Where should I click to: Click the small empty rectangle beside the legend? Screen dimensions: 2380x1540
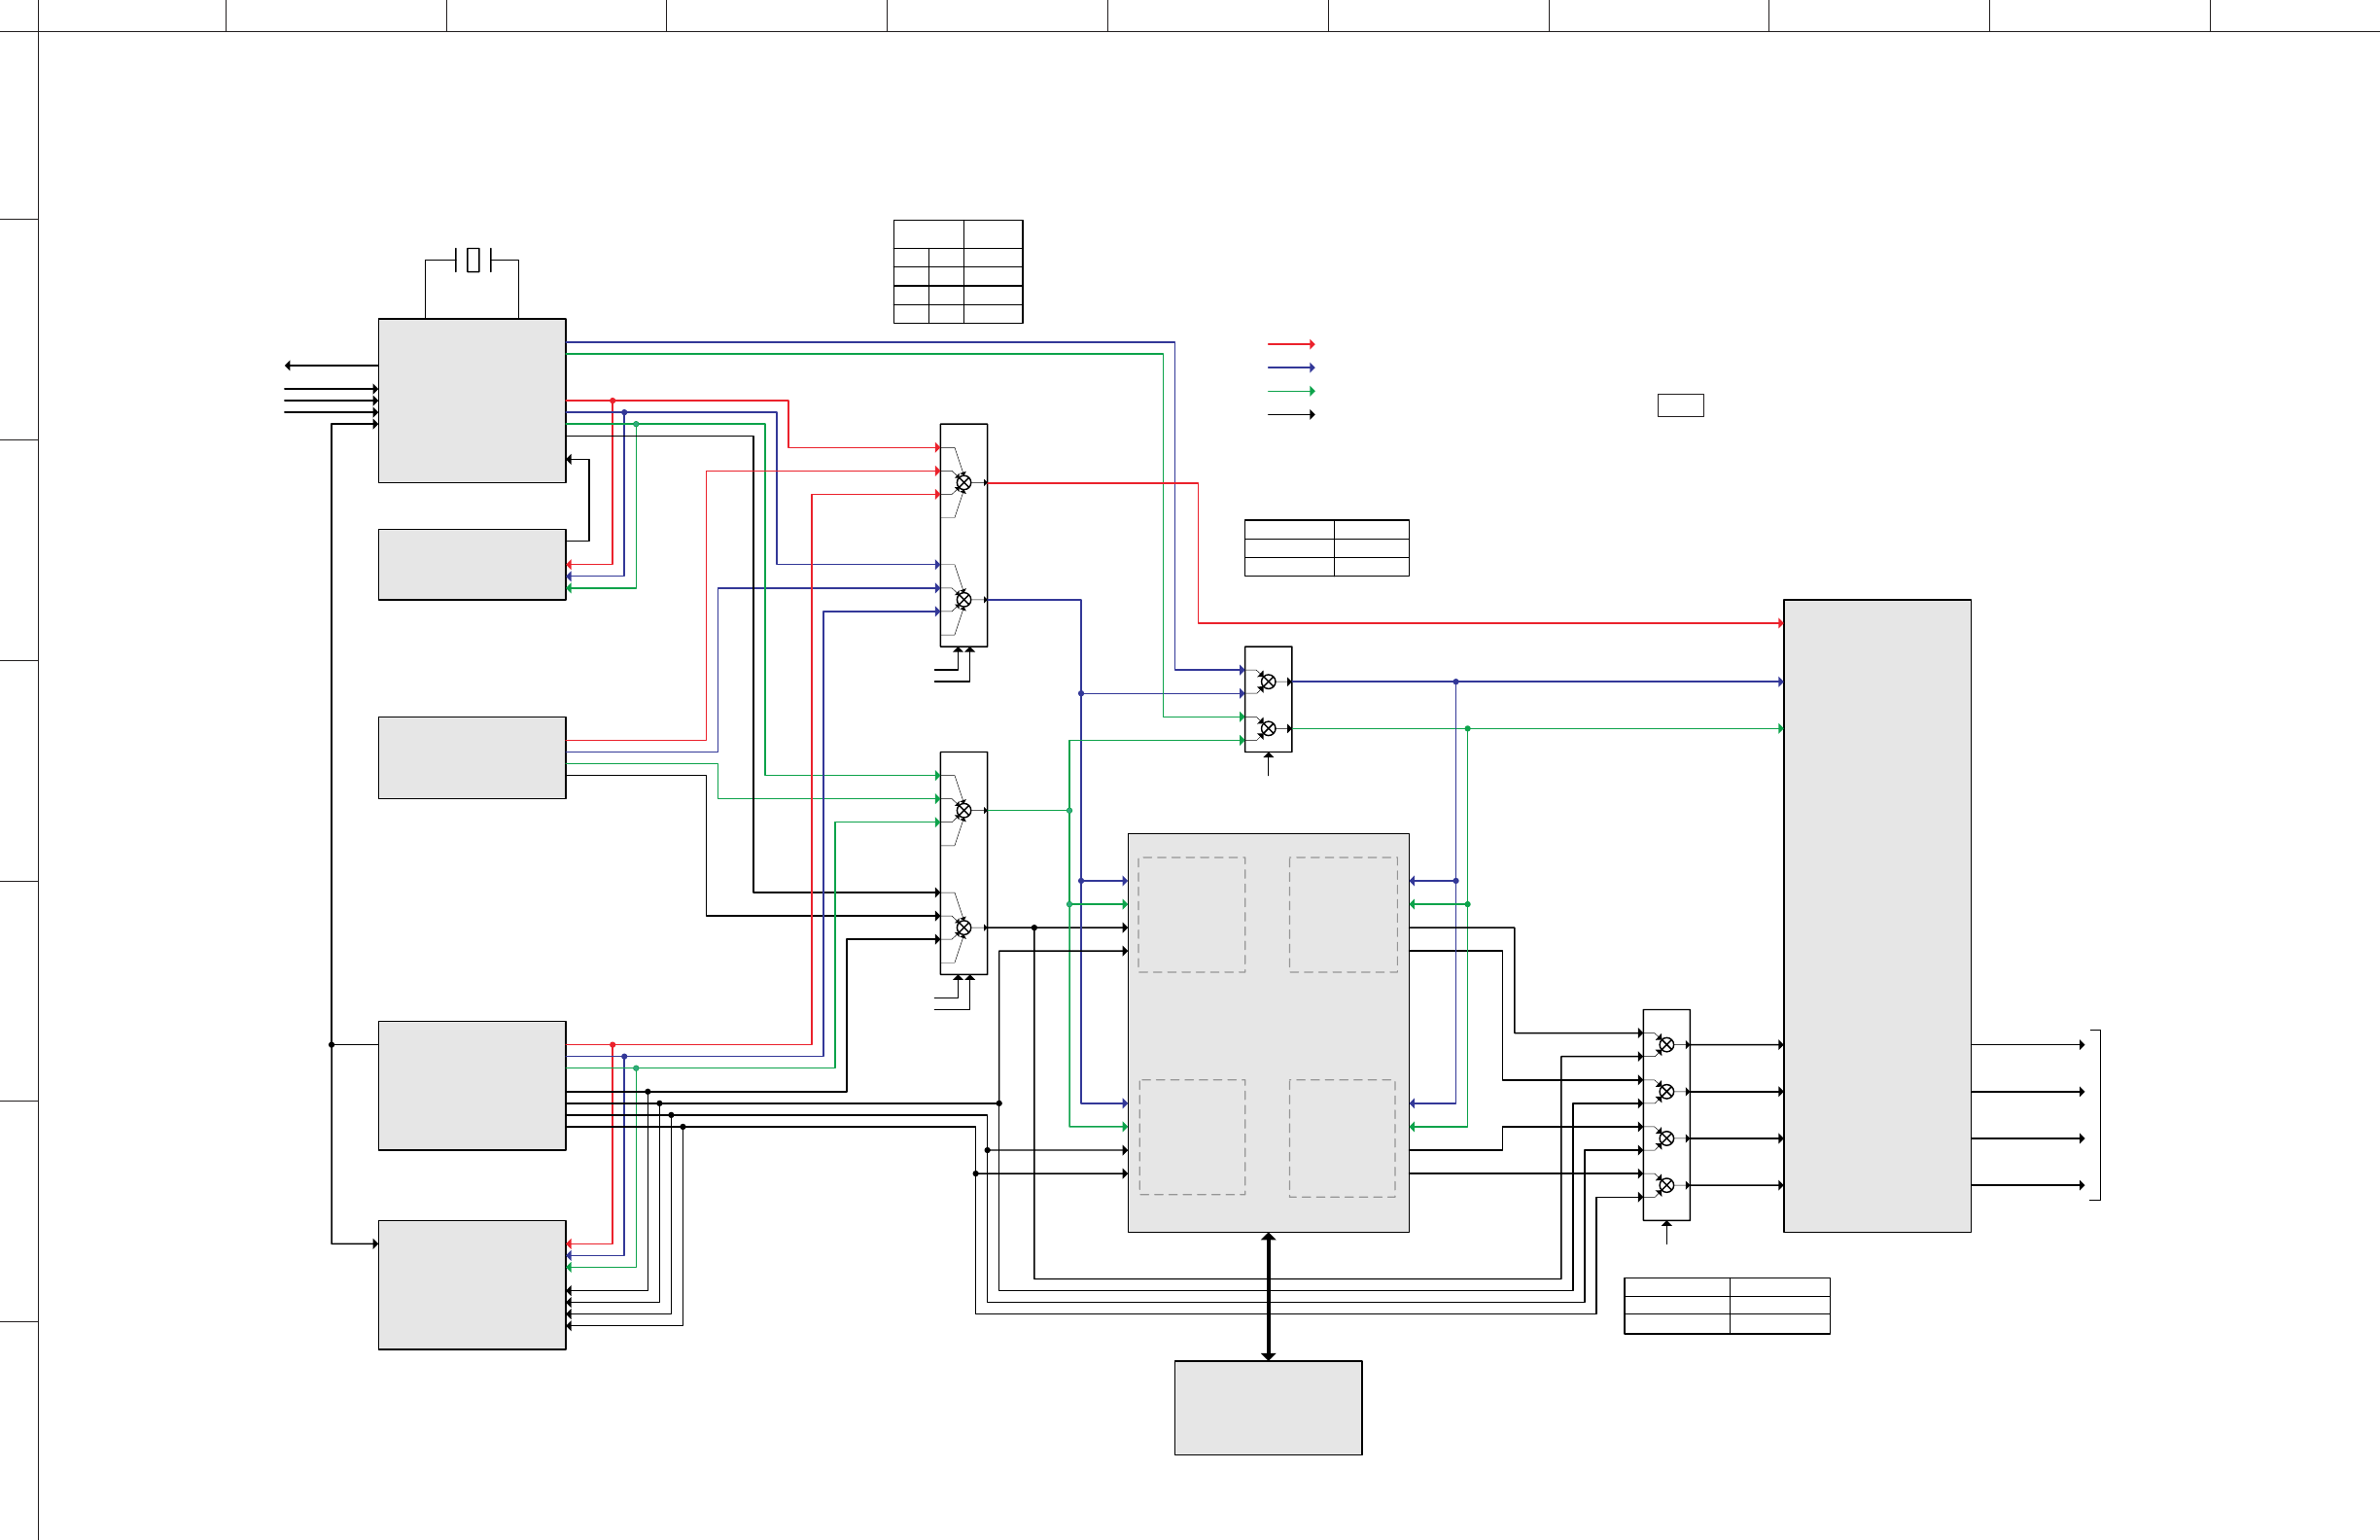[x=1680, y=405]
